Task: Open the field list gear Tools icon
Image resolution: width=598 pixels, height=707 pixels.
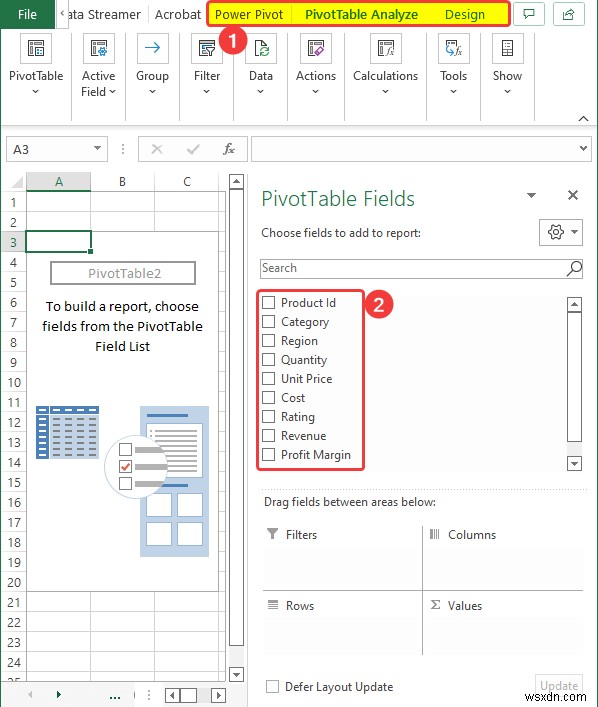Action: point(561,232)
